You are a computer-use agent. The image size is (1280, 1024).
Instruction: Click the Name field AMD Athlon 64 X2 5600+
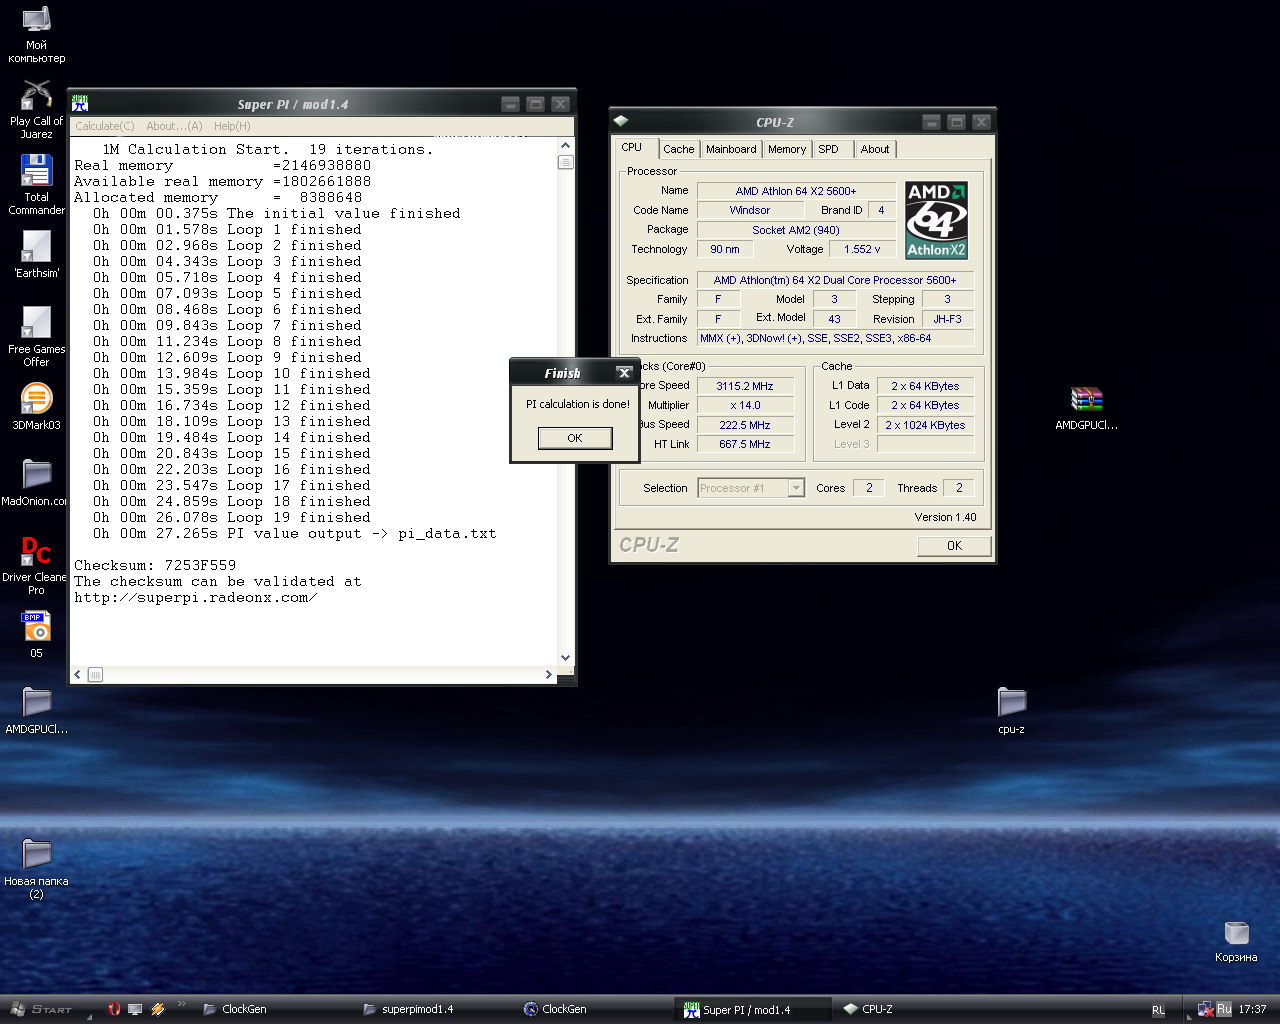pyautogui.click(x=796, y=191)
